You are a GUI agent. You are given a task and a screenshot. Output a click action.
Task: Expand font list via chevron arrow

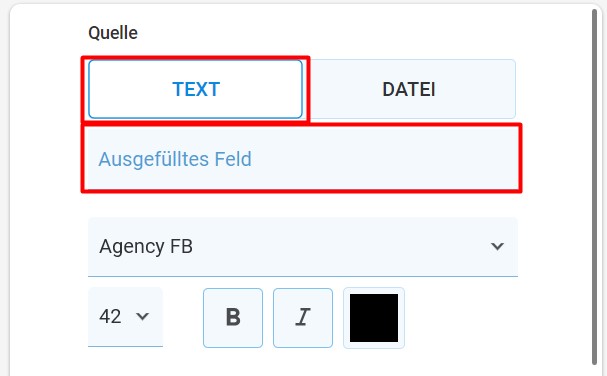coord(497,246)
